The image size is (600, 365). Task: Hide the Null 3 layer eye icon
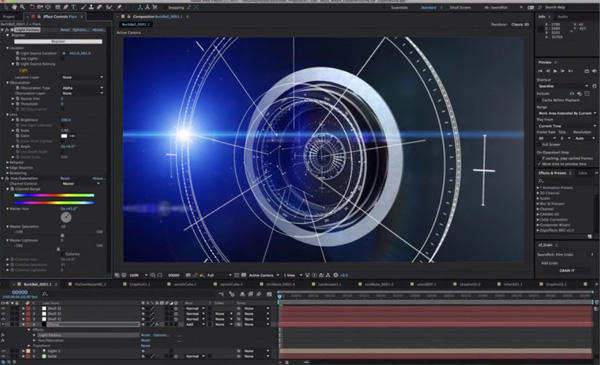pos(3,308)
